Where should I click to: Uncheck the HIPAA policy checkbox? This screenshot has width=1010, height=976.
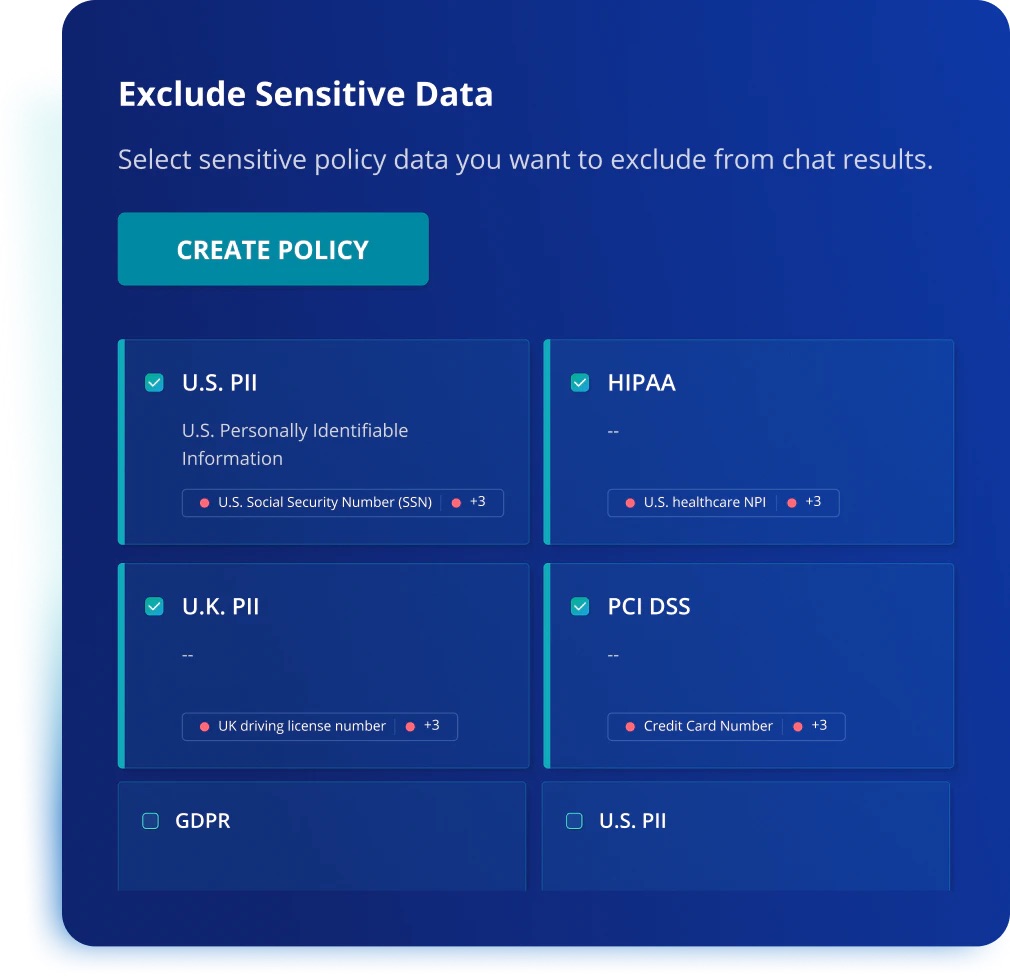click(580, 382)
